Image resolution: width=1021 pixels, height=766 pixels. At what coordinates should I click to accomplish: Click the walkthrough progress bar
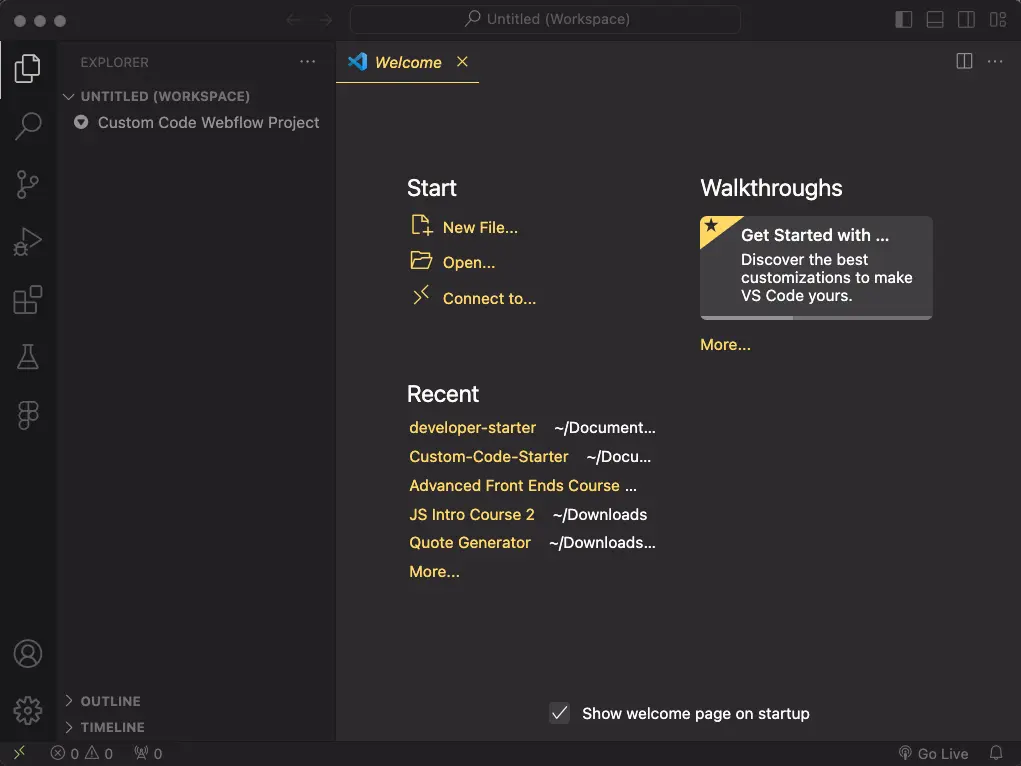[816, 318]
